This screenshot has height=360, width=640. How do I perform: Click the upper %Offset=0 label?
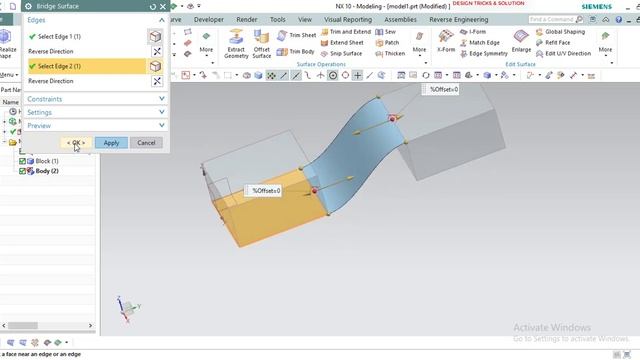pyautogui.click(x=440, y=89)
